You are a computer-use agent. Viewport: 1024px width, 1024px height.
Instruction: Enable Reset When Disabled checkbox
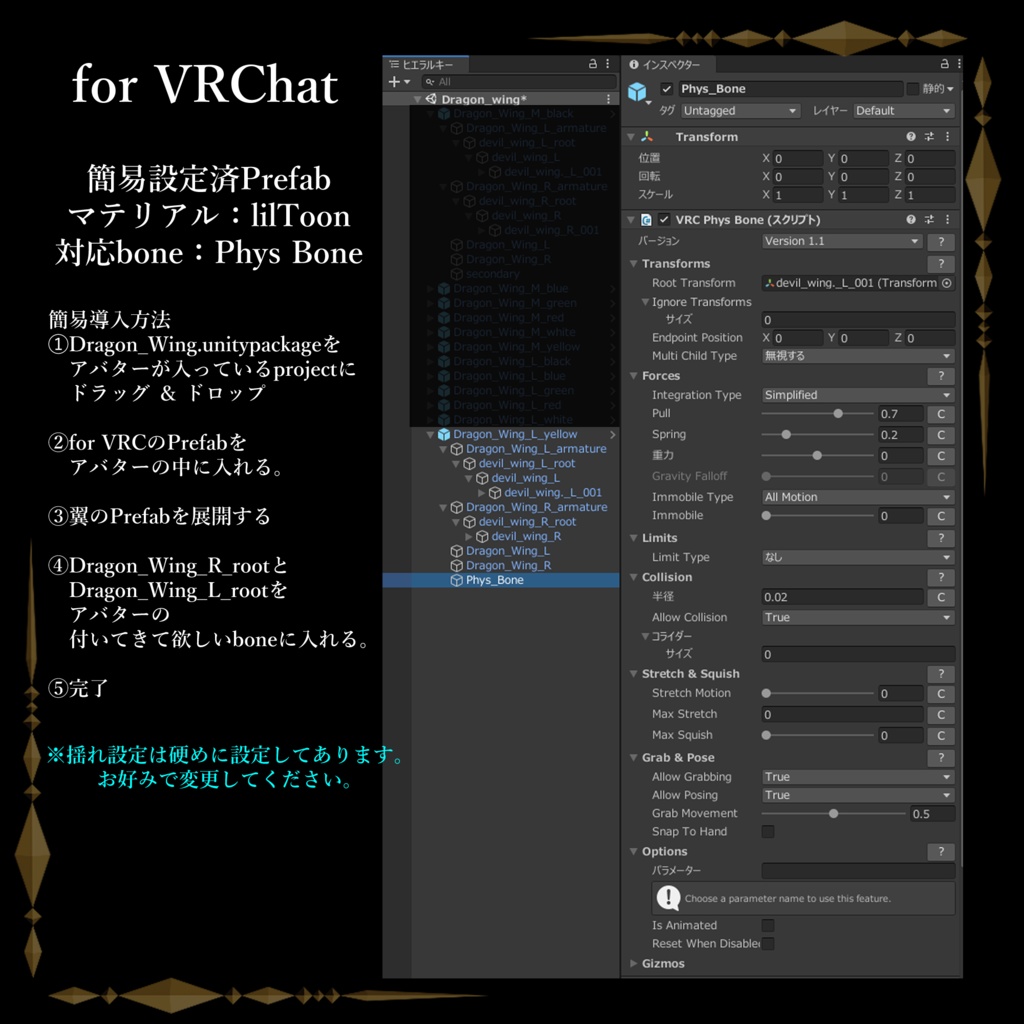coord(768,944)
